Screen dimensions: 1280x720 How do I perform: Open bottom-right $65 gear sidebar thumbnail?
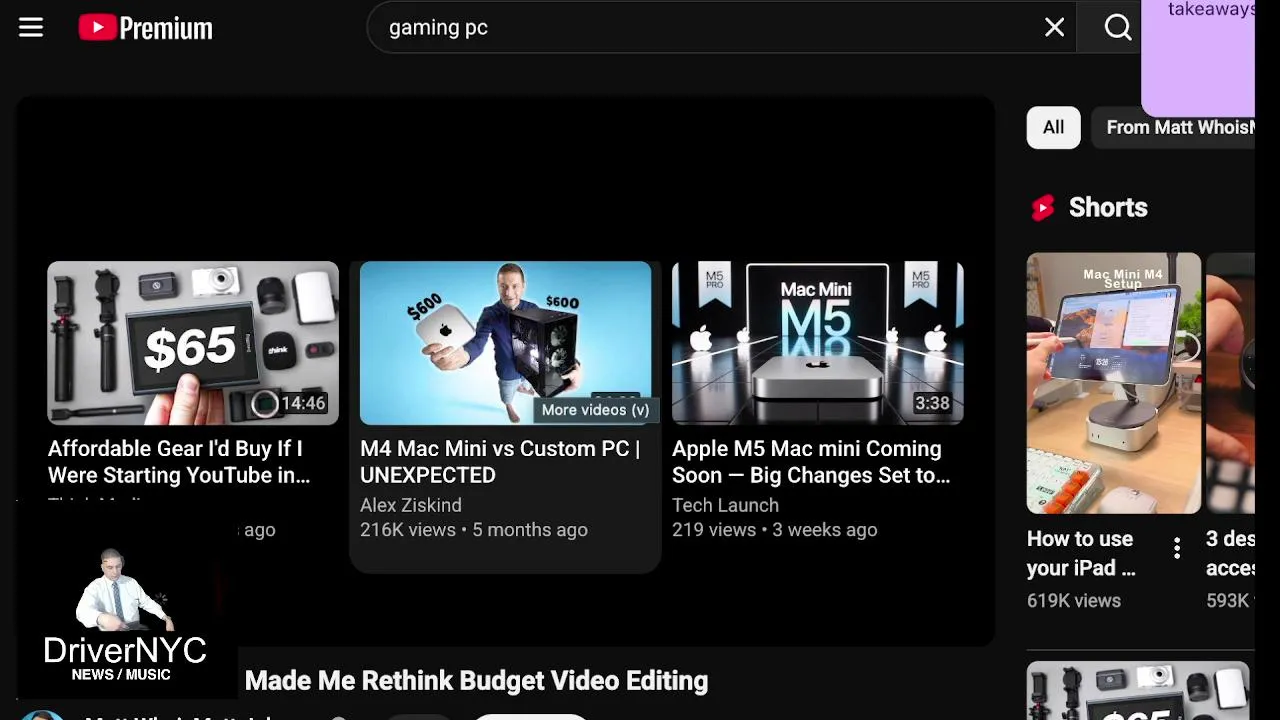(x=1138, y=691)
